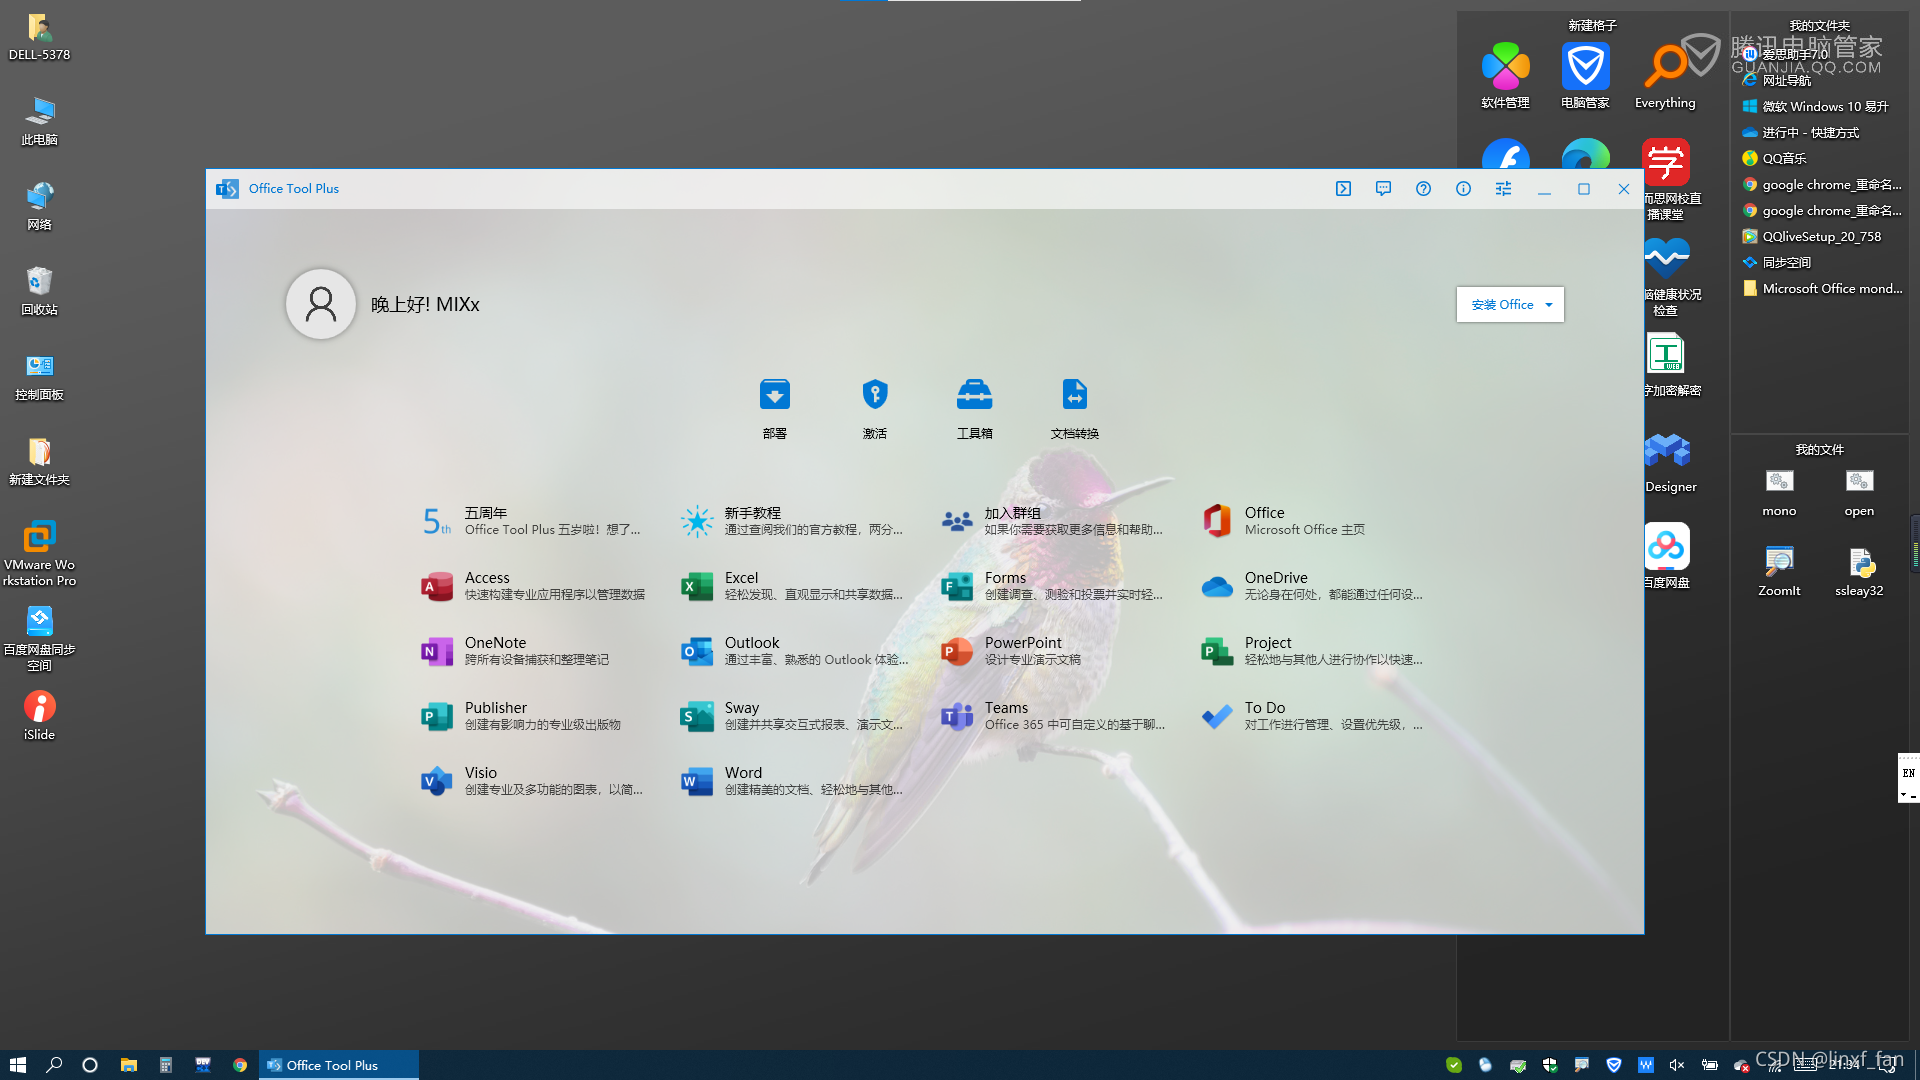Click the Visio app icon
The image size is (1920, 1080).
click(437, 781)
